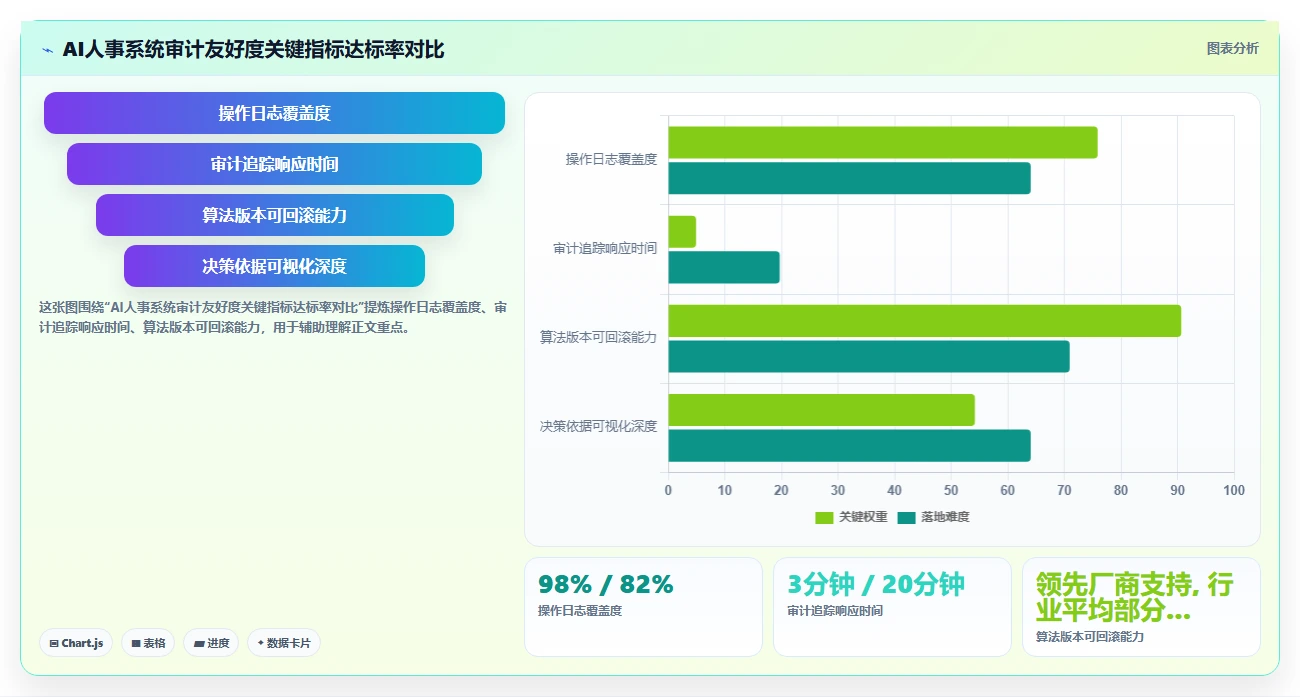The image size is (1300, 697).
Task: Select the 算法版本可回滚能力 funnel bar
Action: click(274, 215)
